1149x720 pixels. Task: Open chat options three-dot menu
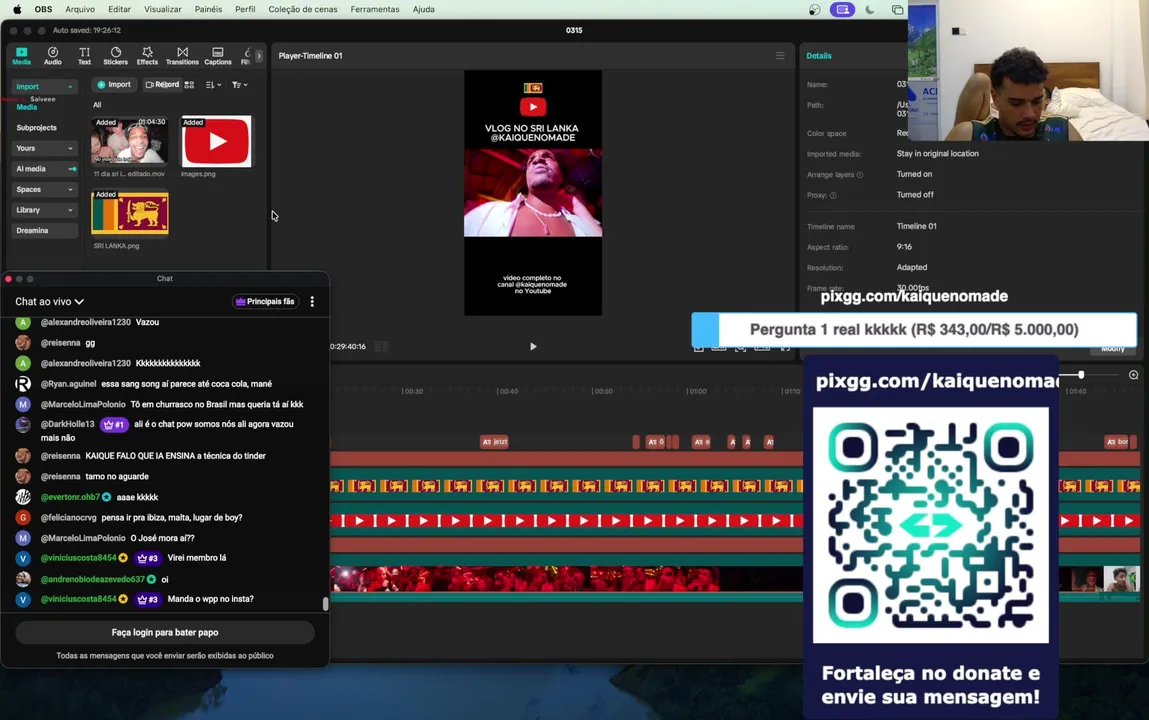(x=312, y=302)
